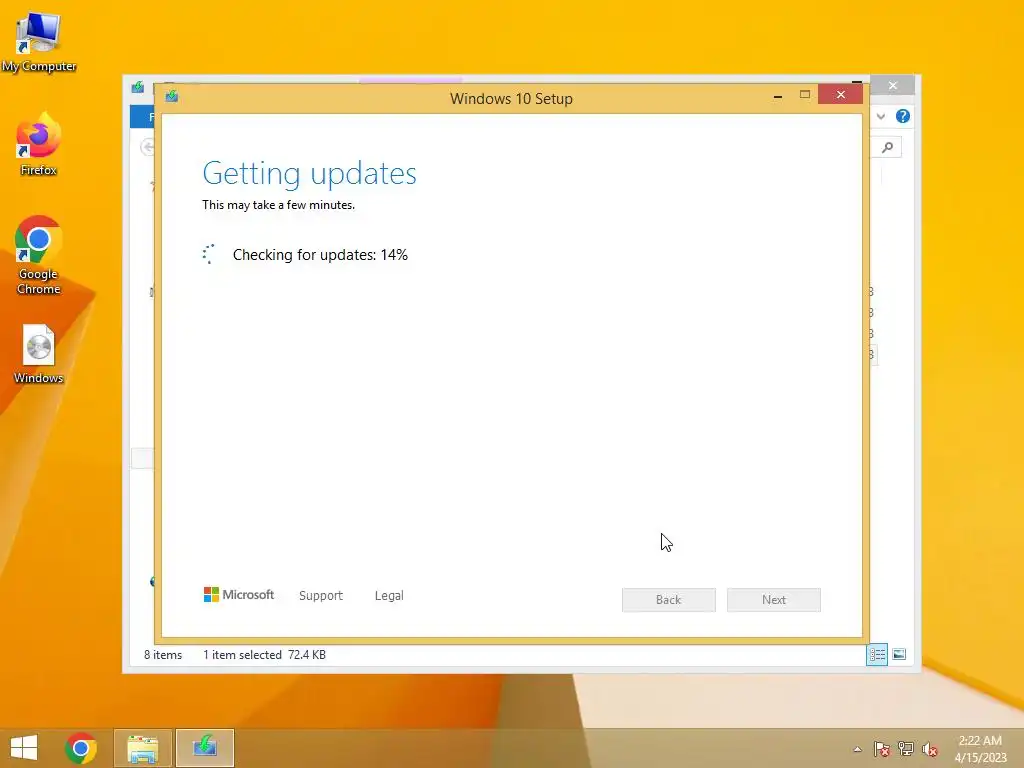Switch Explorer to large icons view
The image size is (1024, 768).
click(x=899, y=654)
